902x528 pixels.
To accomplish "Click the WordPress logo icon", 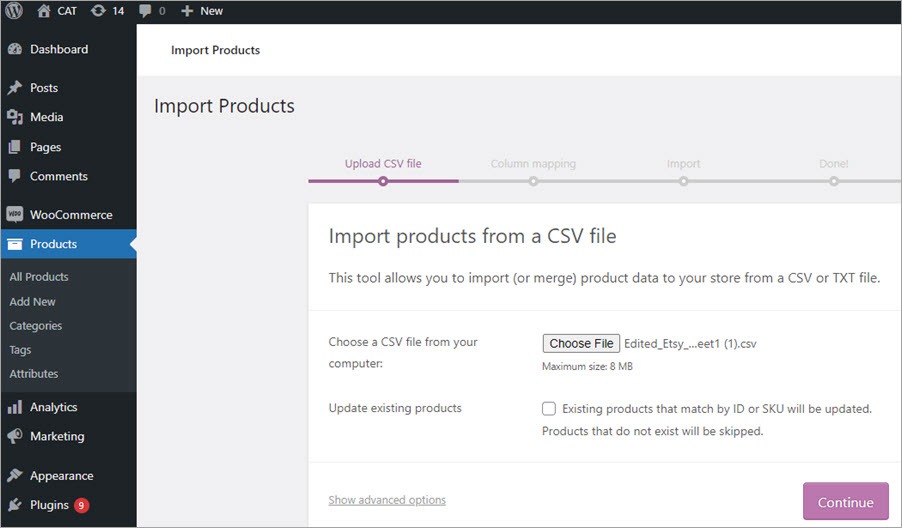I will pos(14,11).
